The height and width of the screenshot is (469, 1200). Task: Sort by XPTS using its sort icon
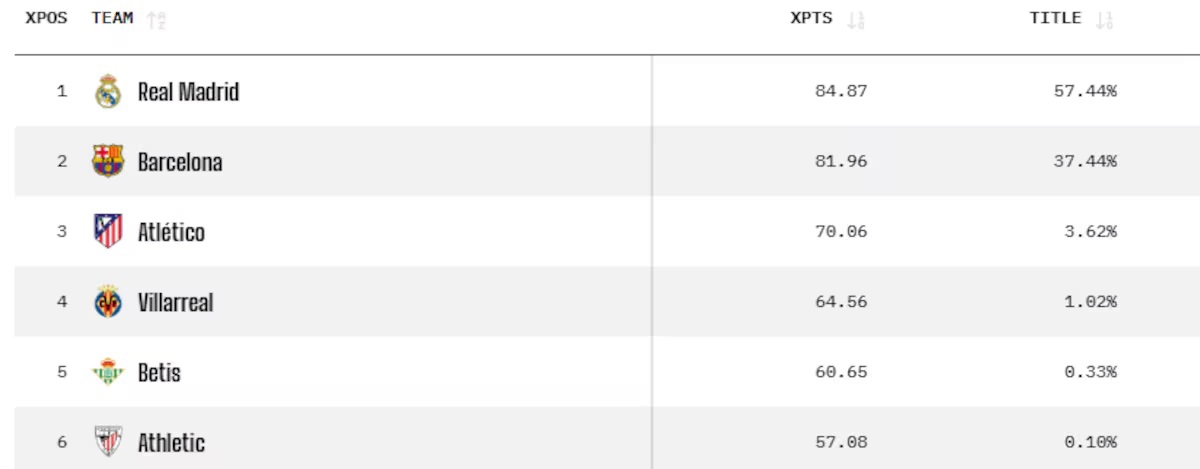tap(855, 20)
